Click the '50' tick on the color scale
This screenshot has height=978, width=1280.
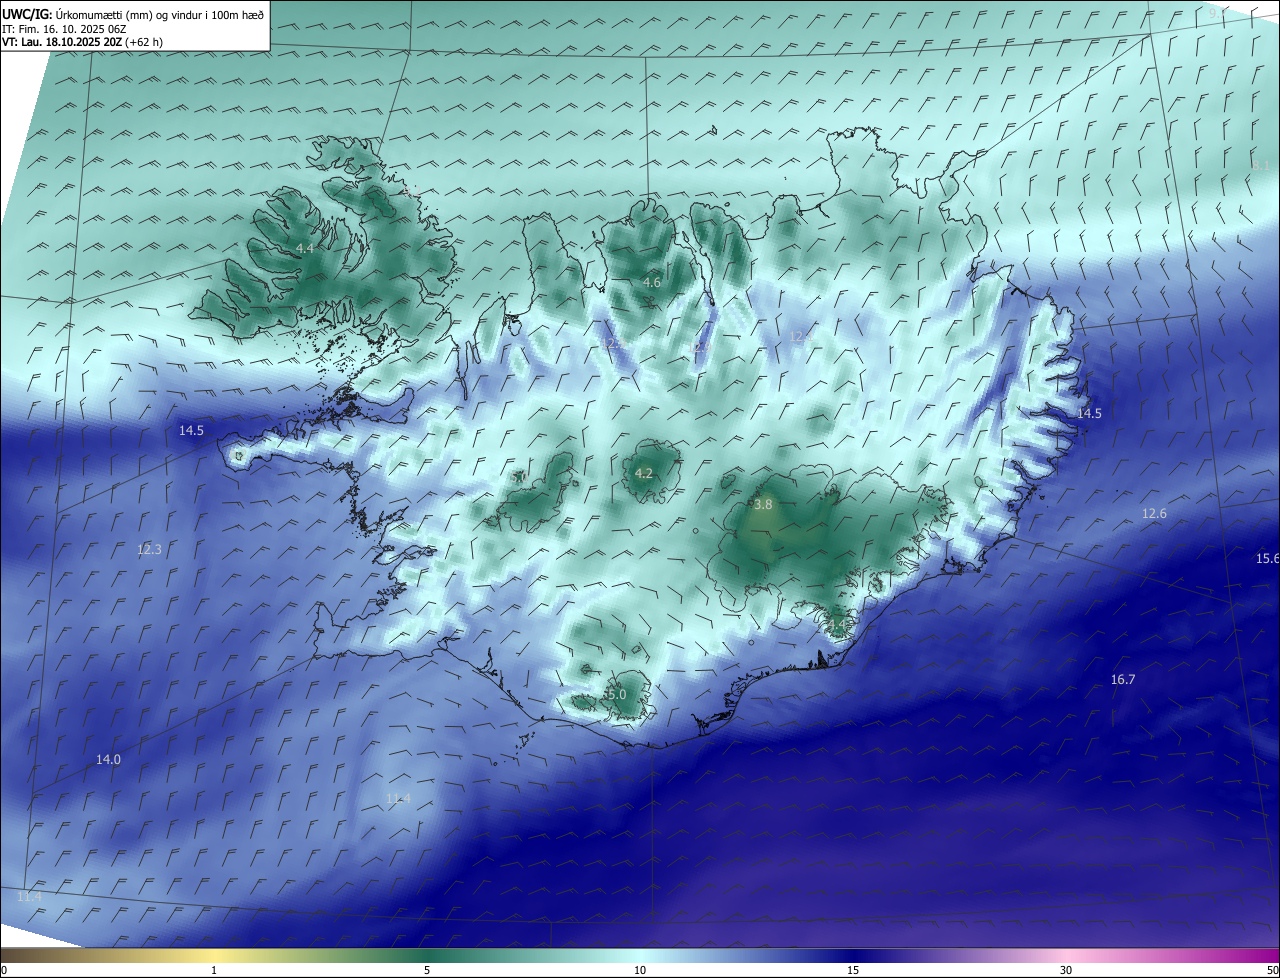[1272, 971]
